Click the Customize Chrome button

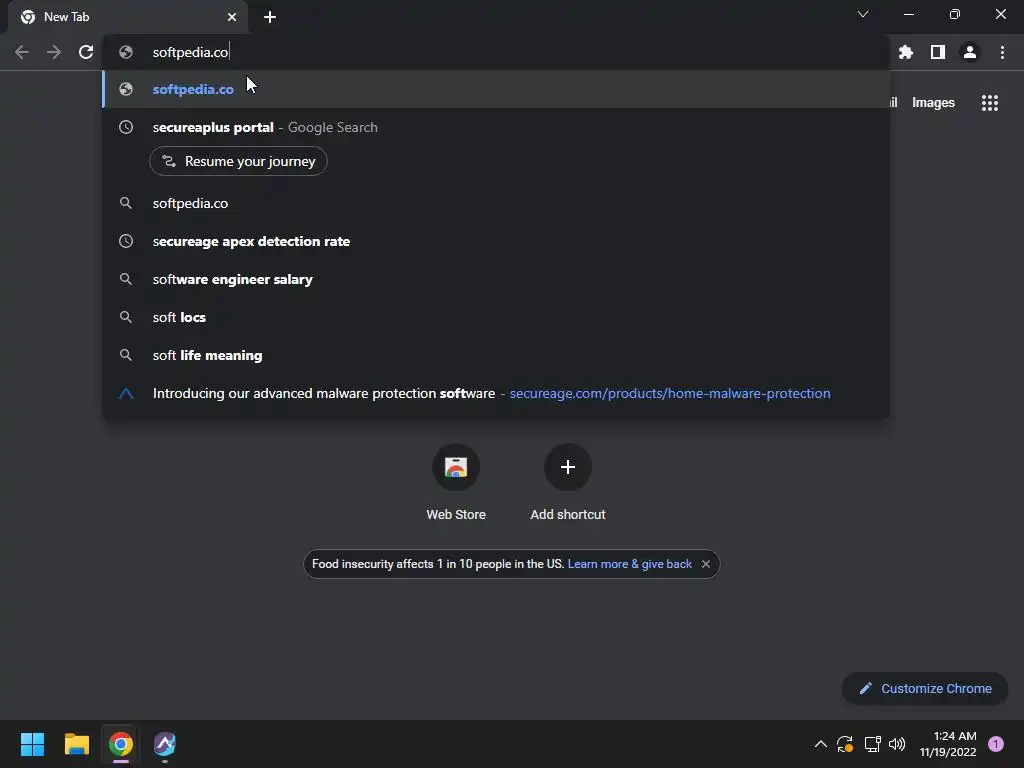click(x=925, y=688)
